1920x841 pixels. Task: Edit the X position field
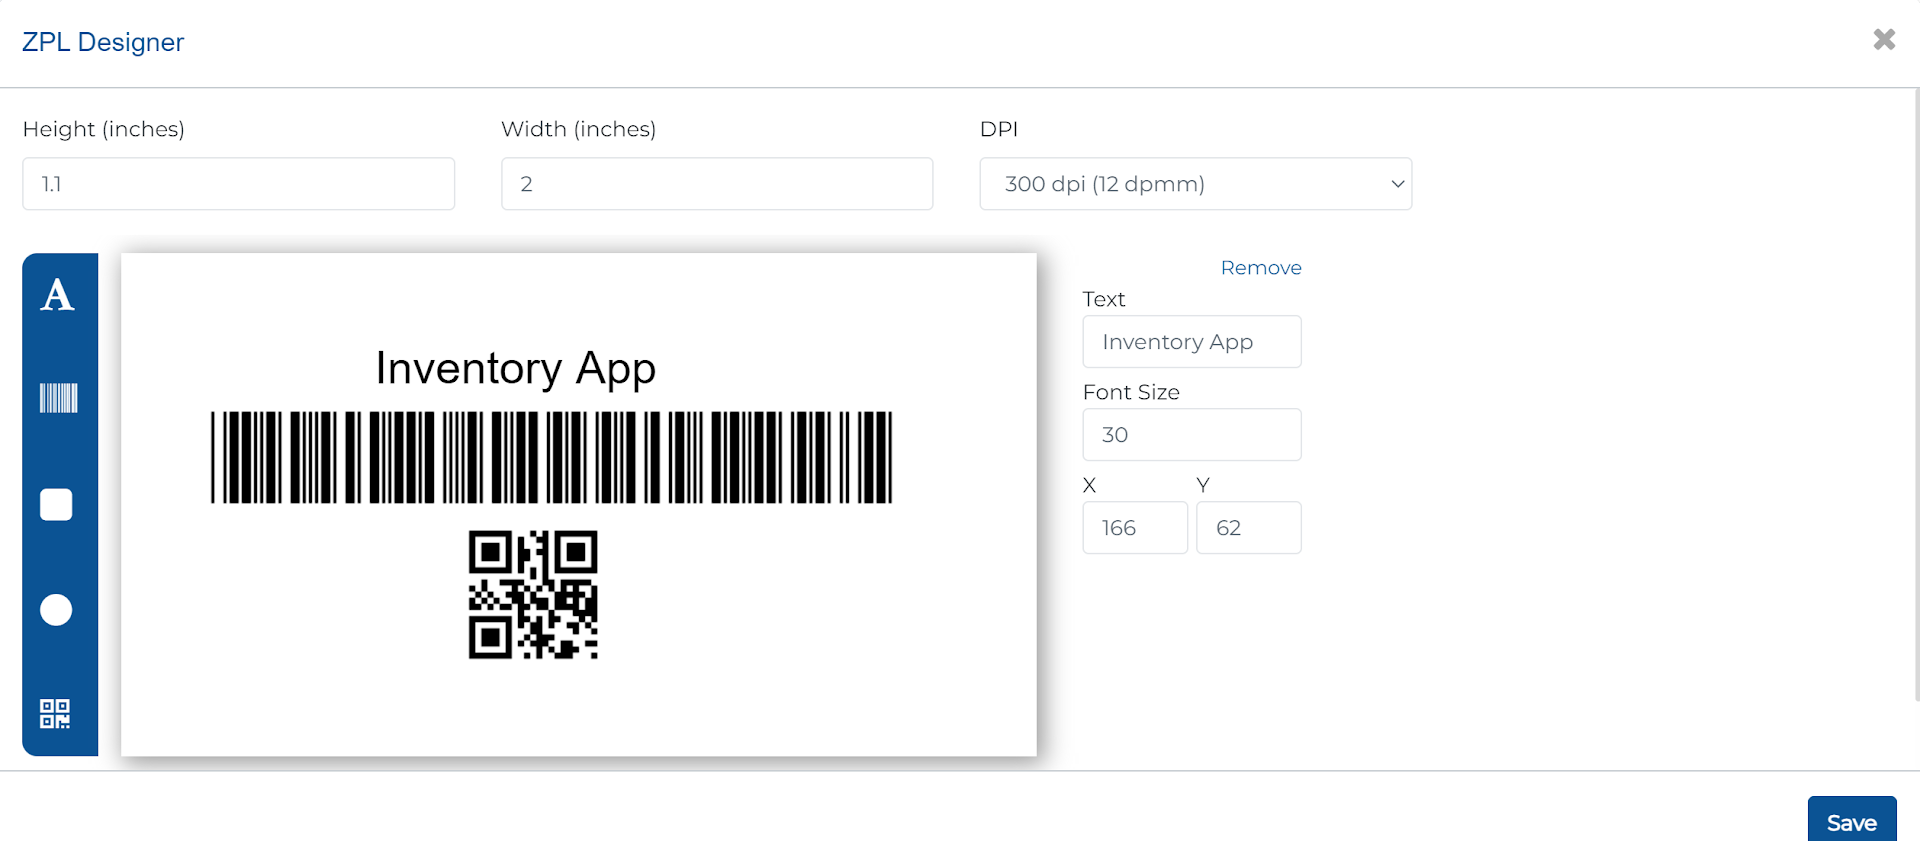pyautogui.click(x=1135, y=528)
